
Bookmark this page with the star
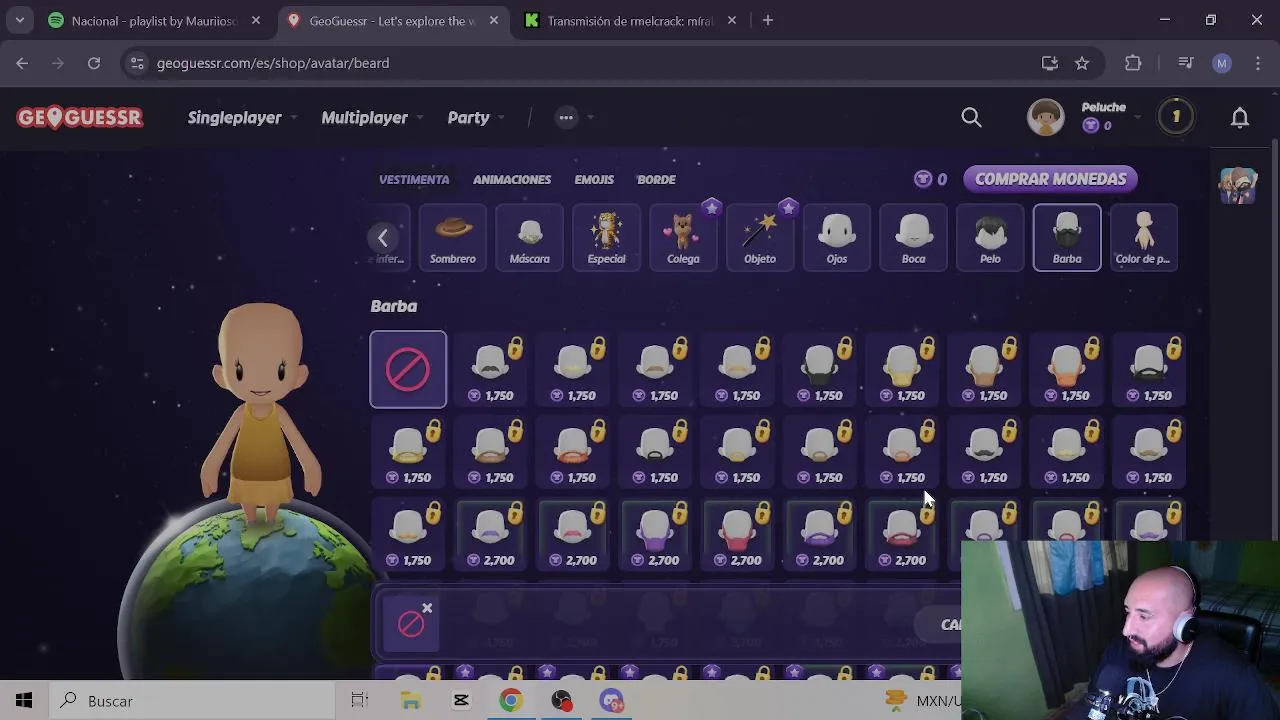pos(1082,63)
